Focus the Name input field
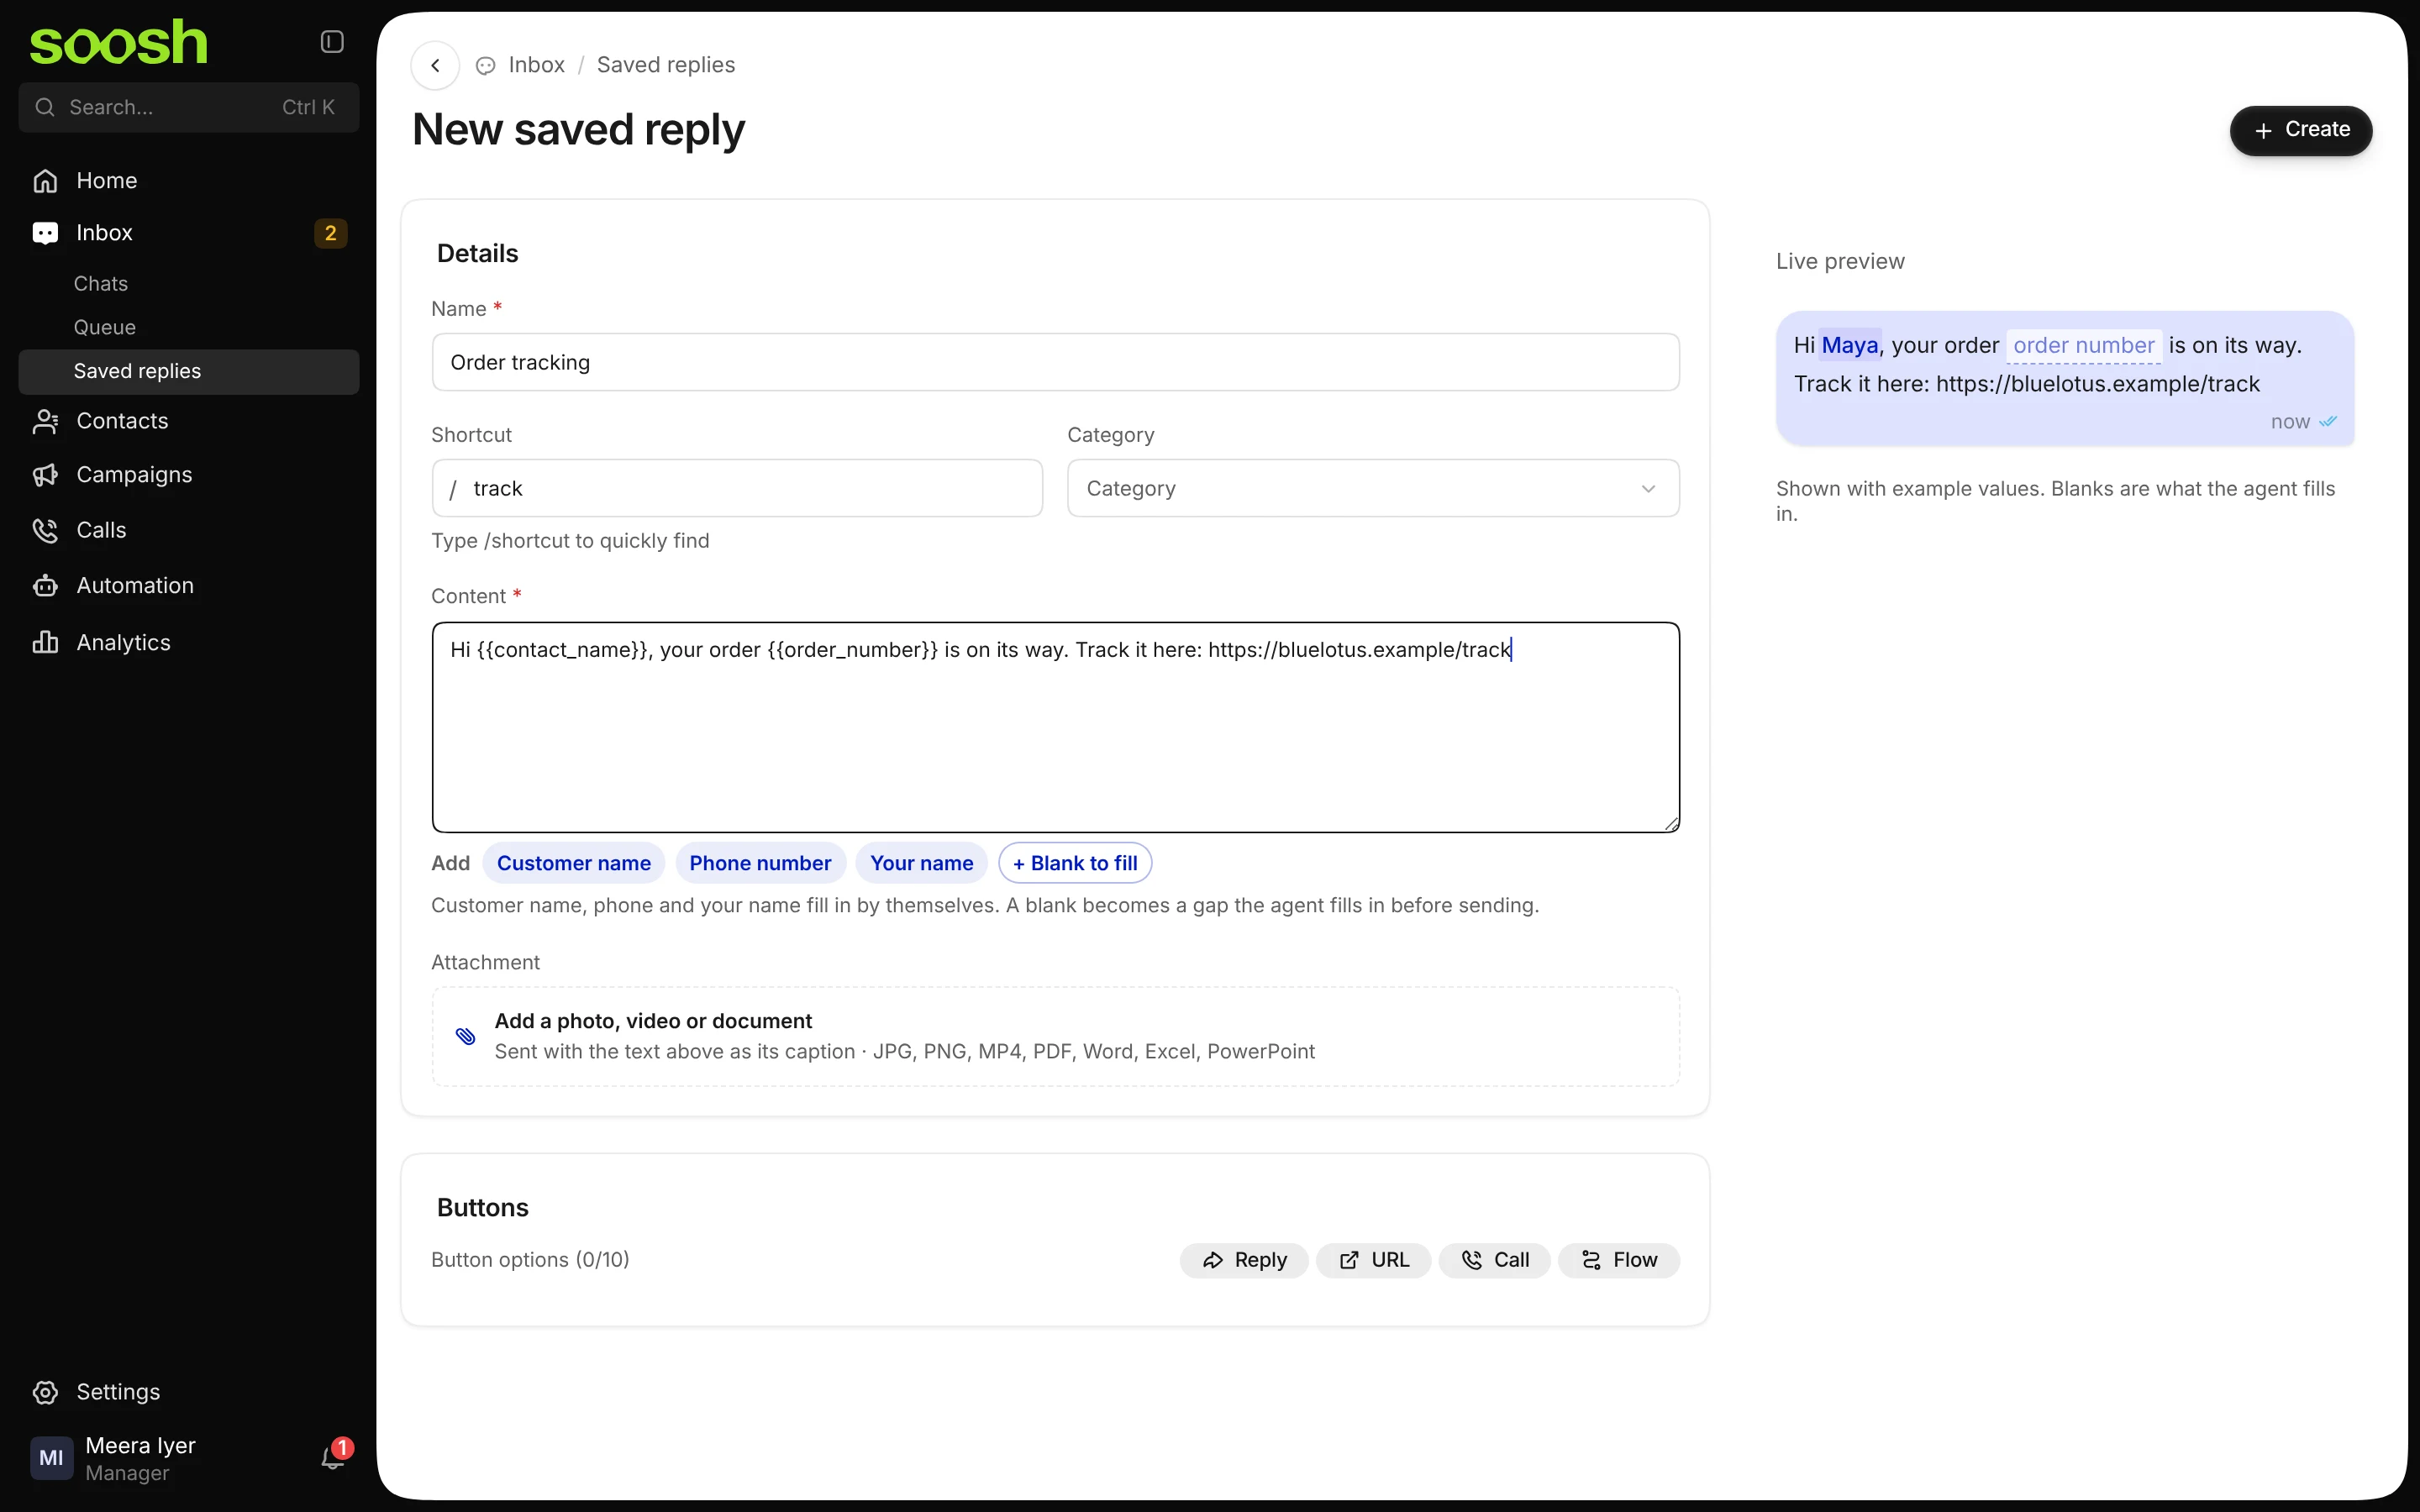 [1055, 362]
